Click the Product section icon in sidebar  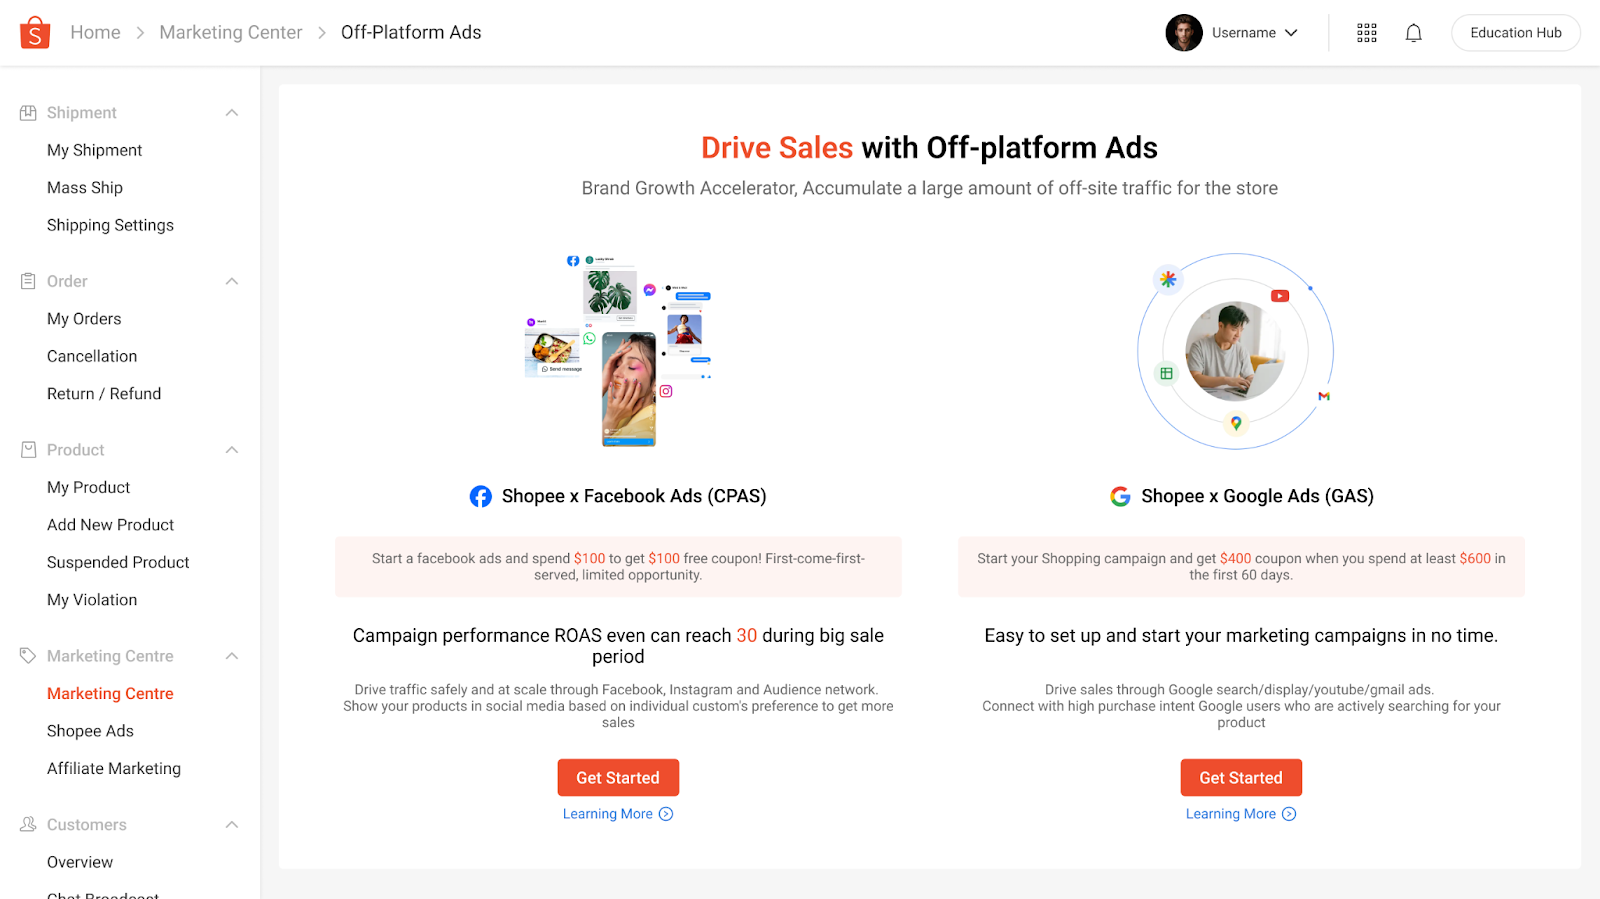coord(28,449)
